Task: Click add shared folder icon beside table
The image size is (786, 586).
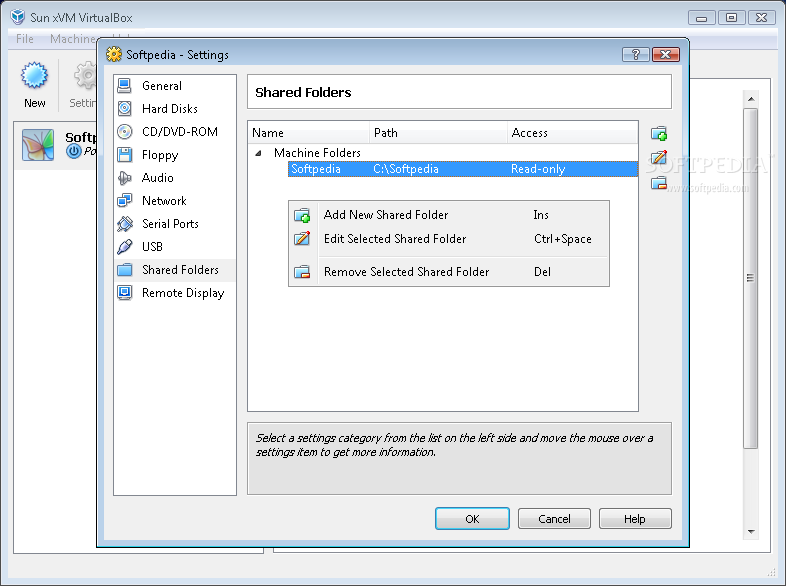Action: [659, 134]
